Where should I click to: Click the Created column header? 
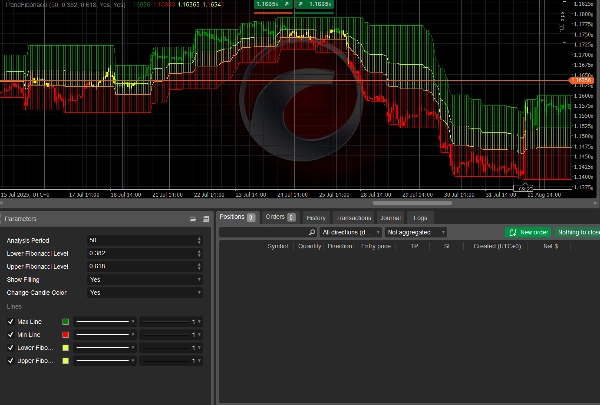coord(497,246)
